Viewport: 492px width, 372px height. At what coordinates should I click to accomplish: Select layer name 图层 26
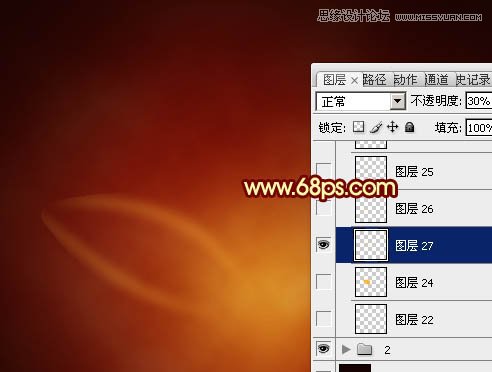(414, 209)
